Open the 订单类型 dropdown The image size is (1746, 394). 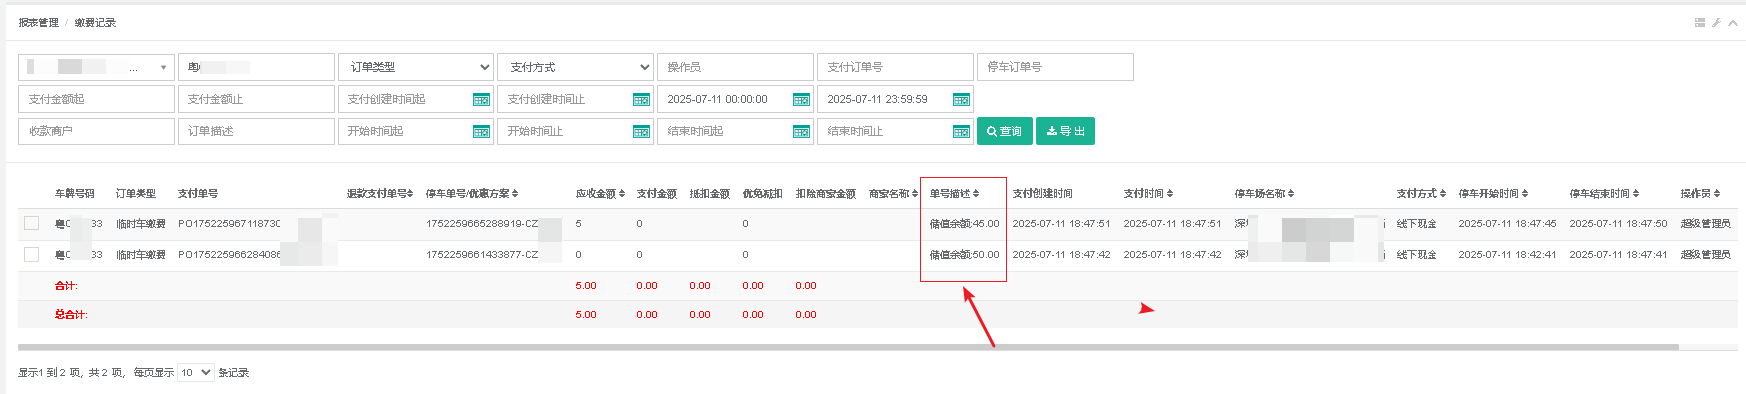pos(416,67)
